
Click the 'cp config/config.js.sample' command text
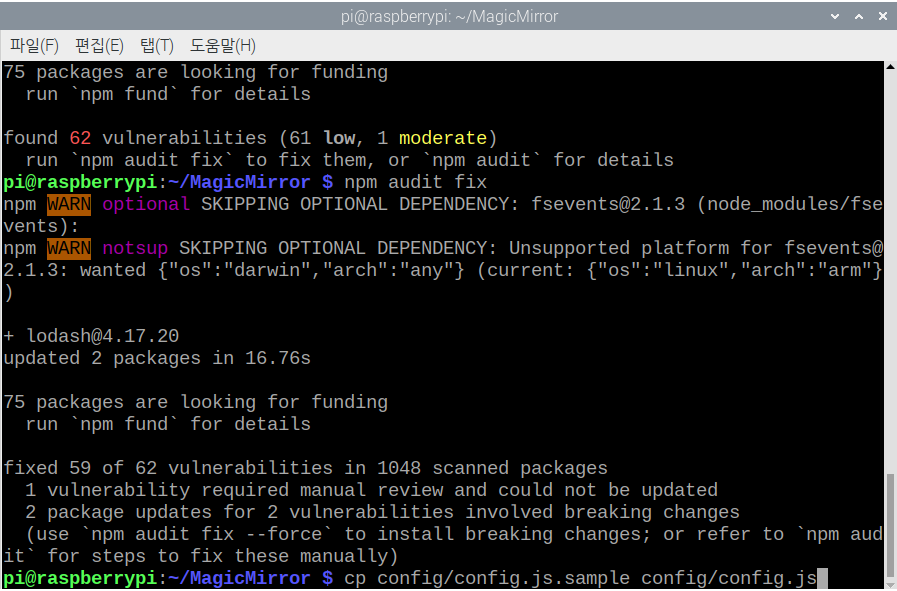[x=487, y=578]
